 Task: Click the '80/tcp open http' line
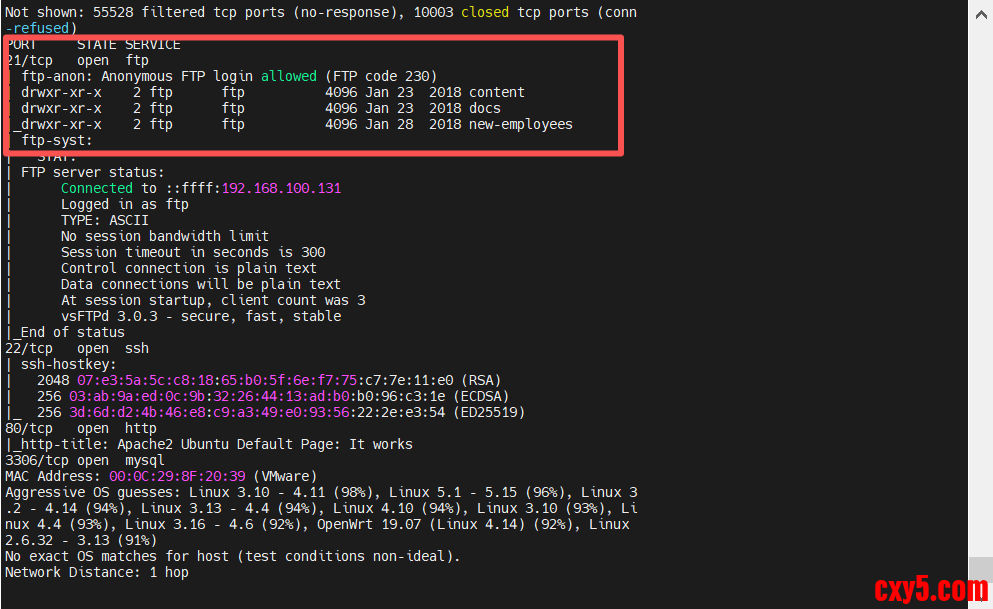(x=81, y=428)
